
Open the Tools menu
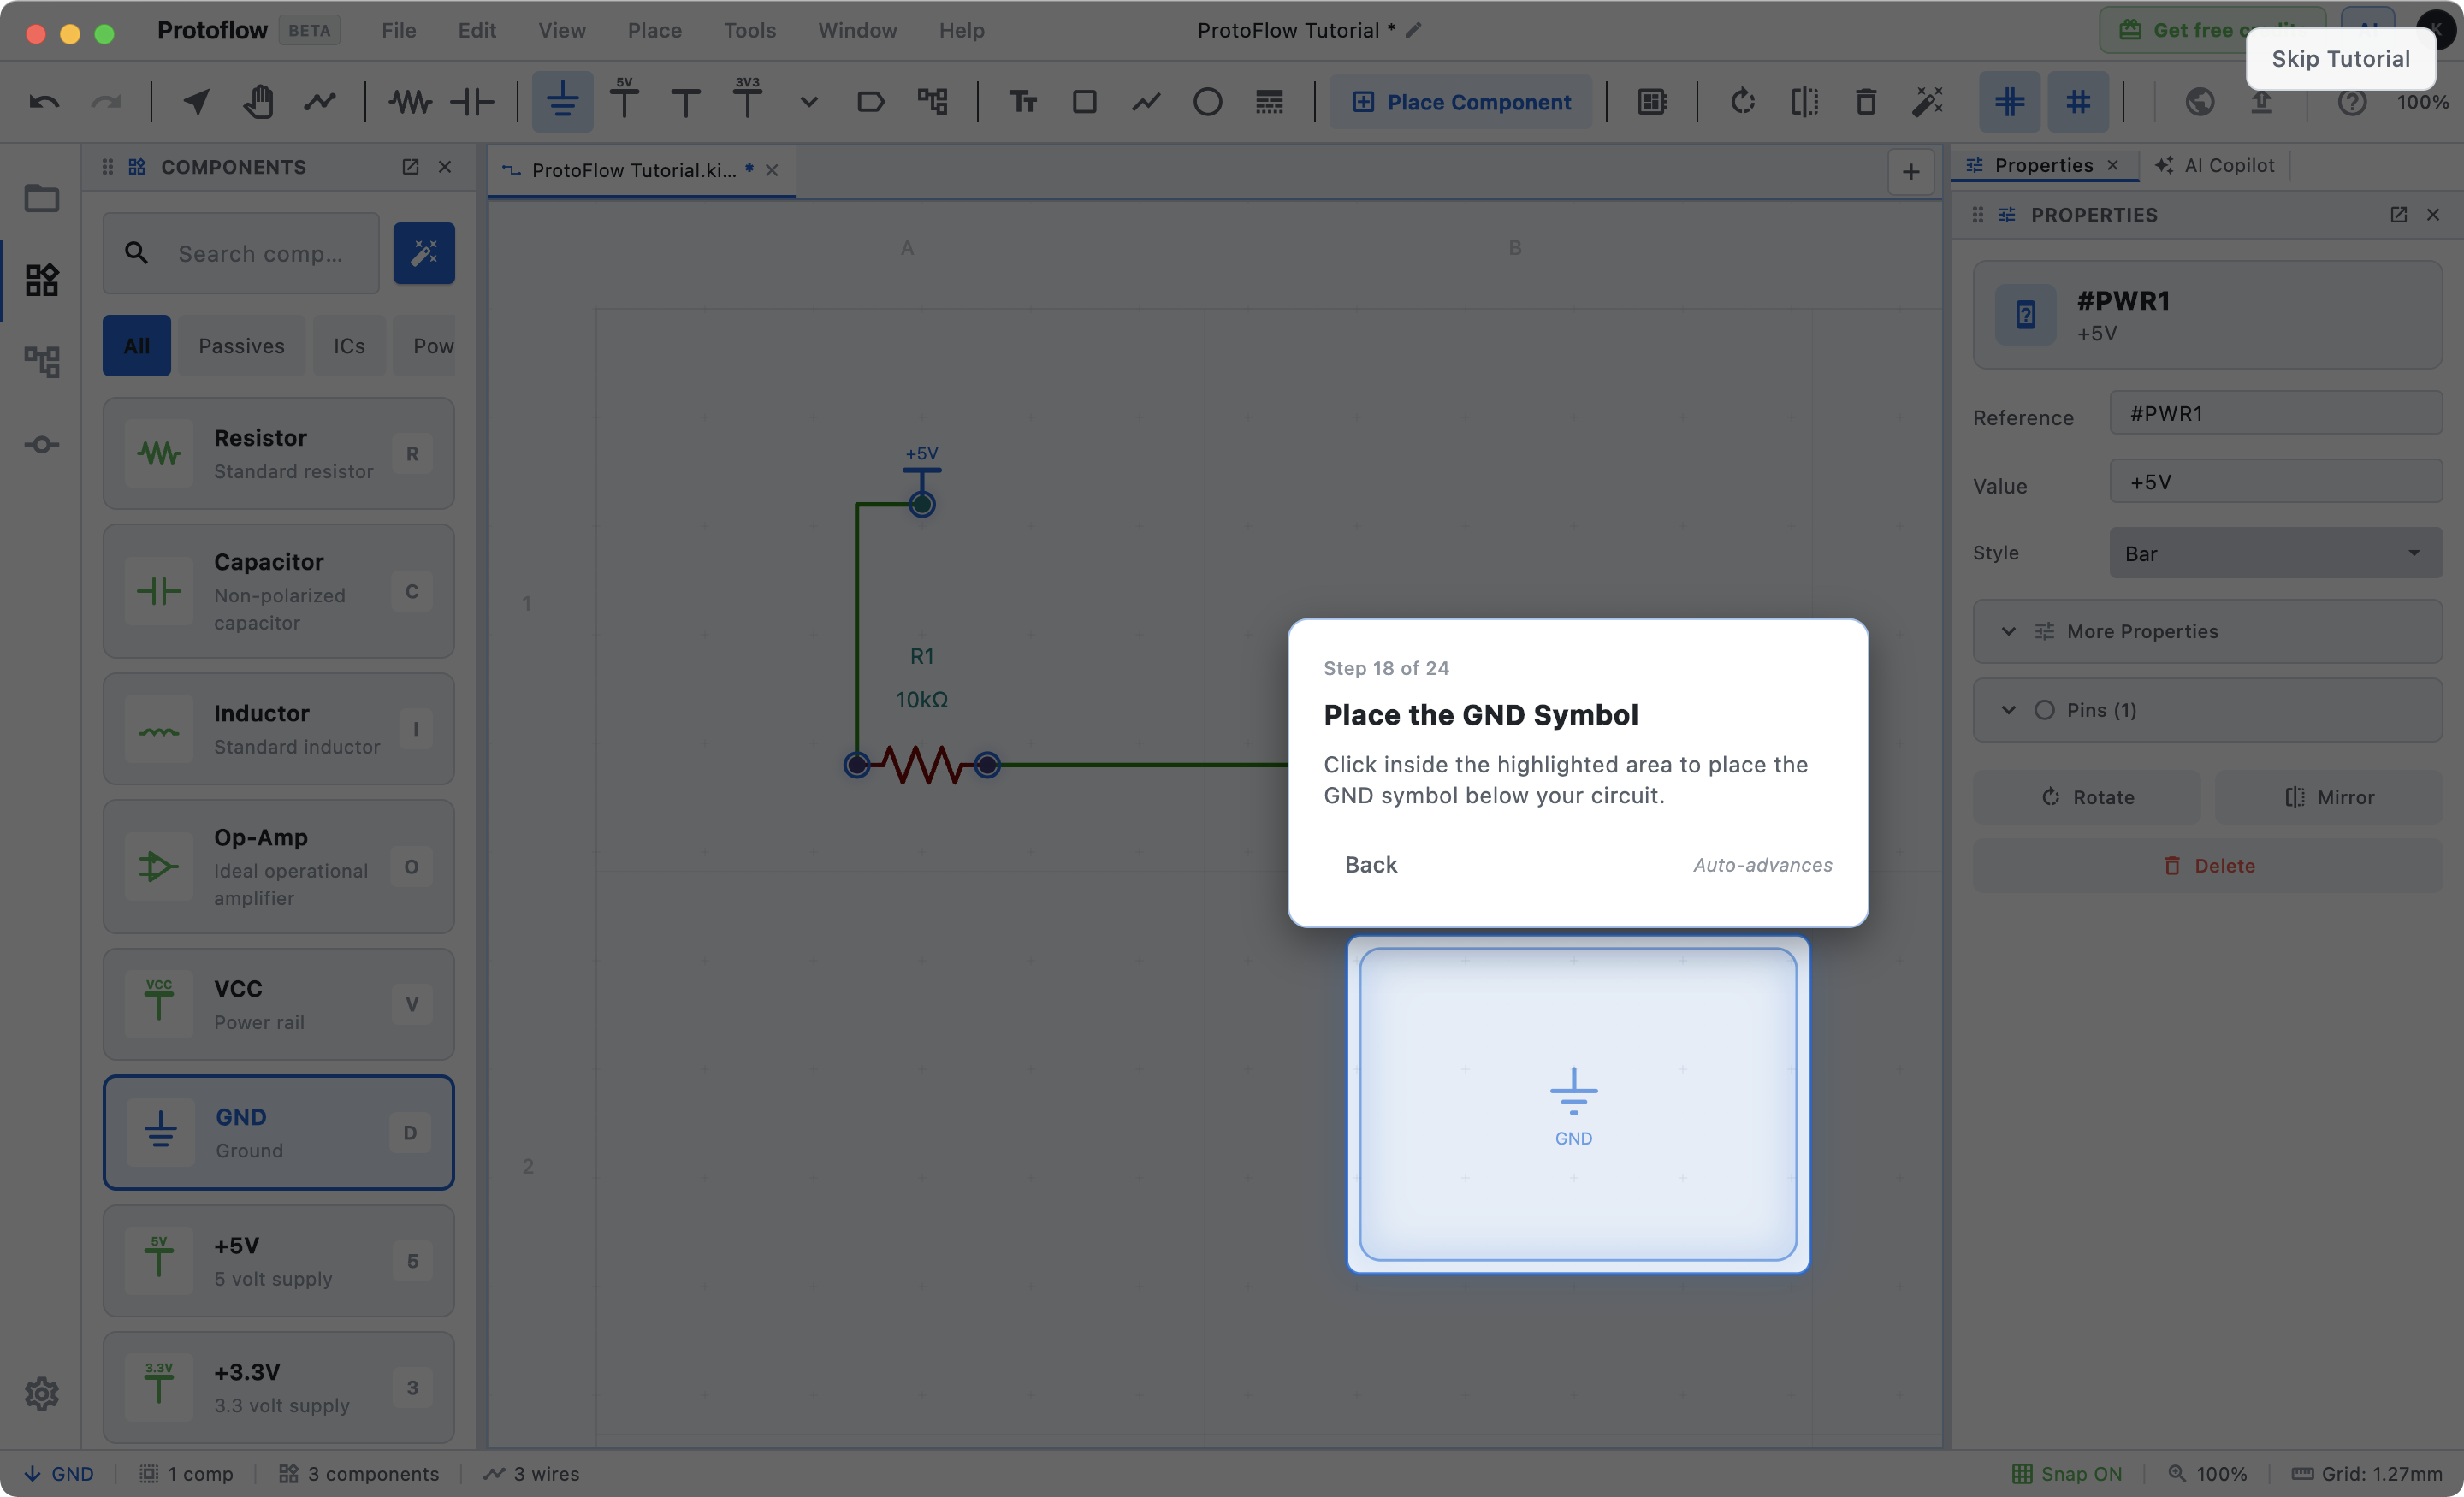tap(749, 30)
